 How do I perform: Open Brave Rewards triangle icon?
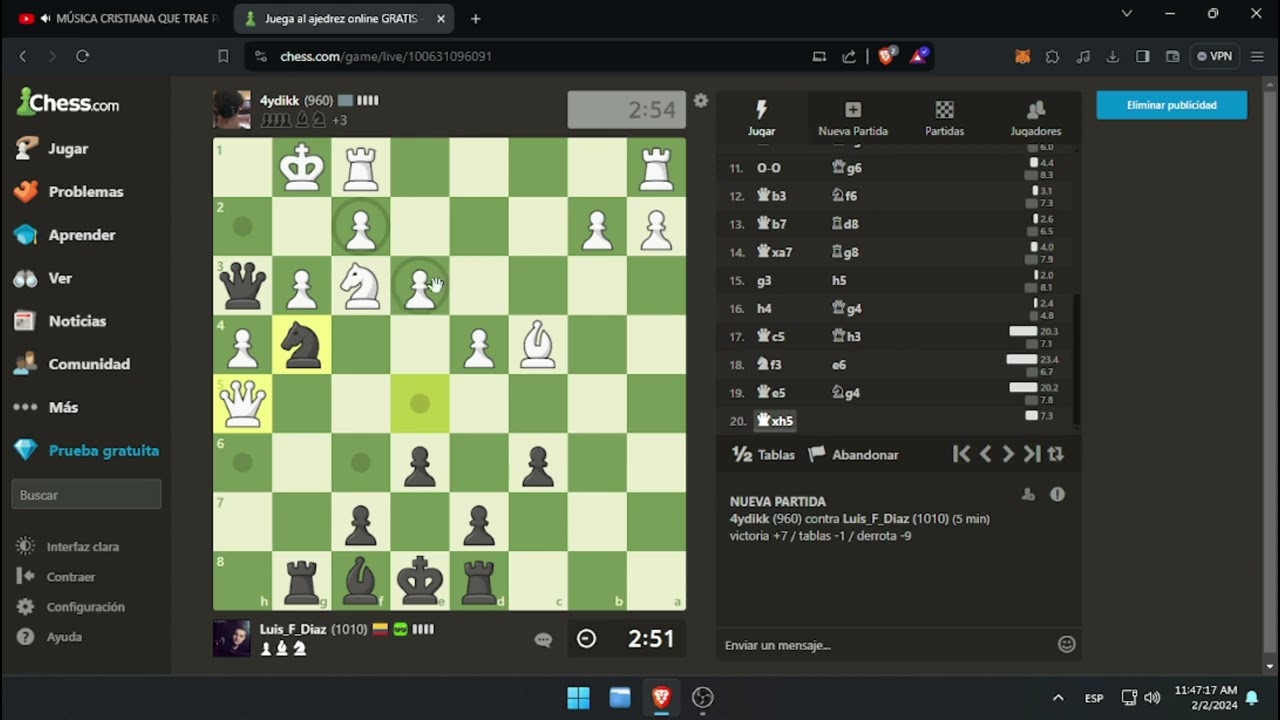[918, 56]
